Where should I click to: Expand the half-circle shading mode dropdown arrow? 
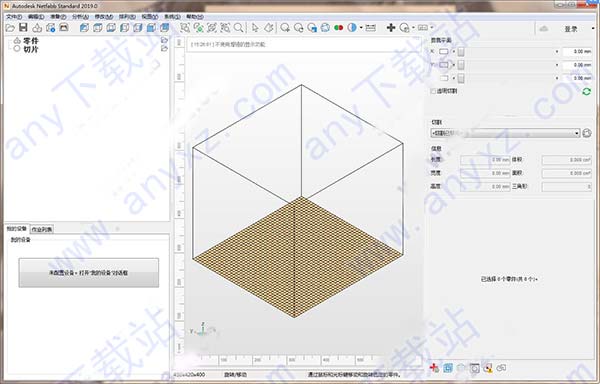361,28
